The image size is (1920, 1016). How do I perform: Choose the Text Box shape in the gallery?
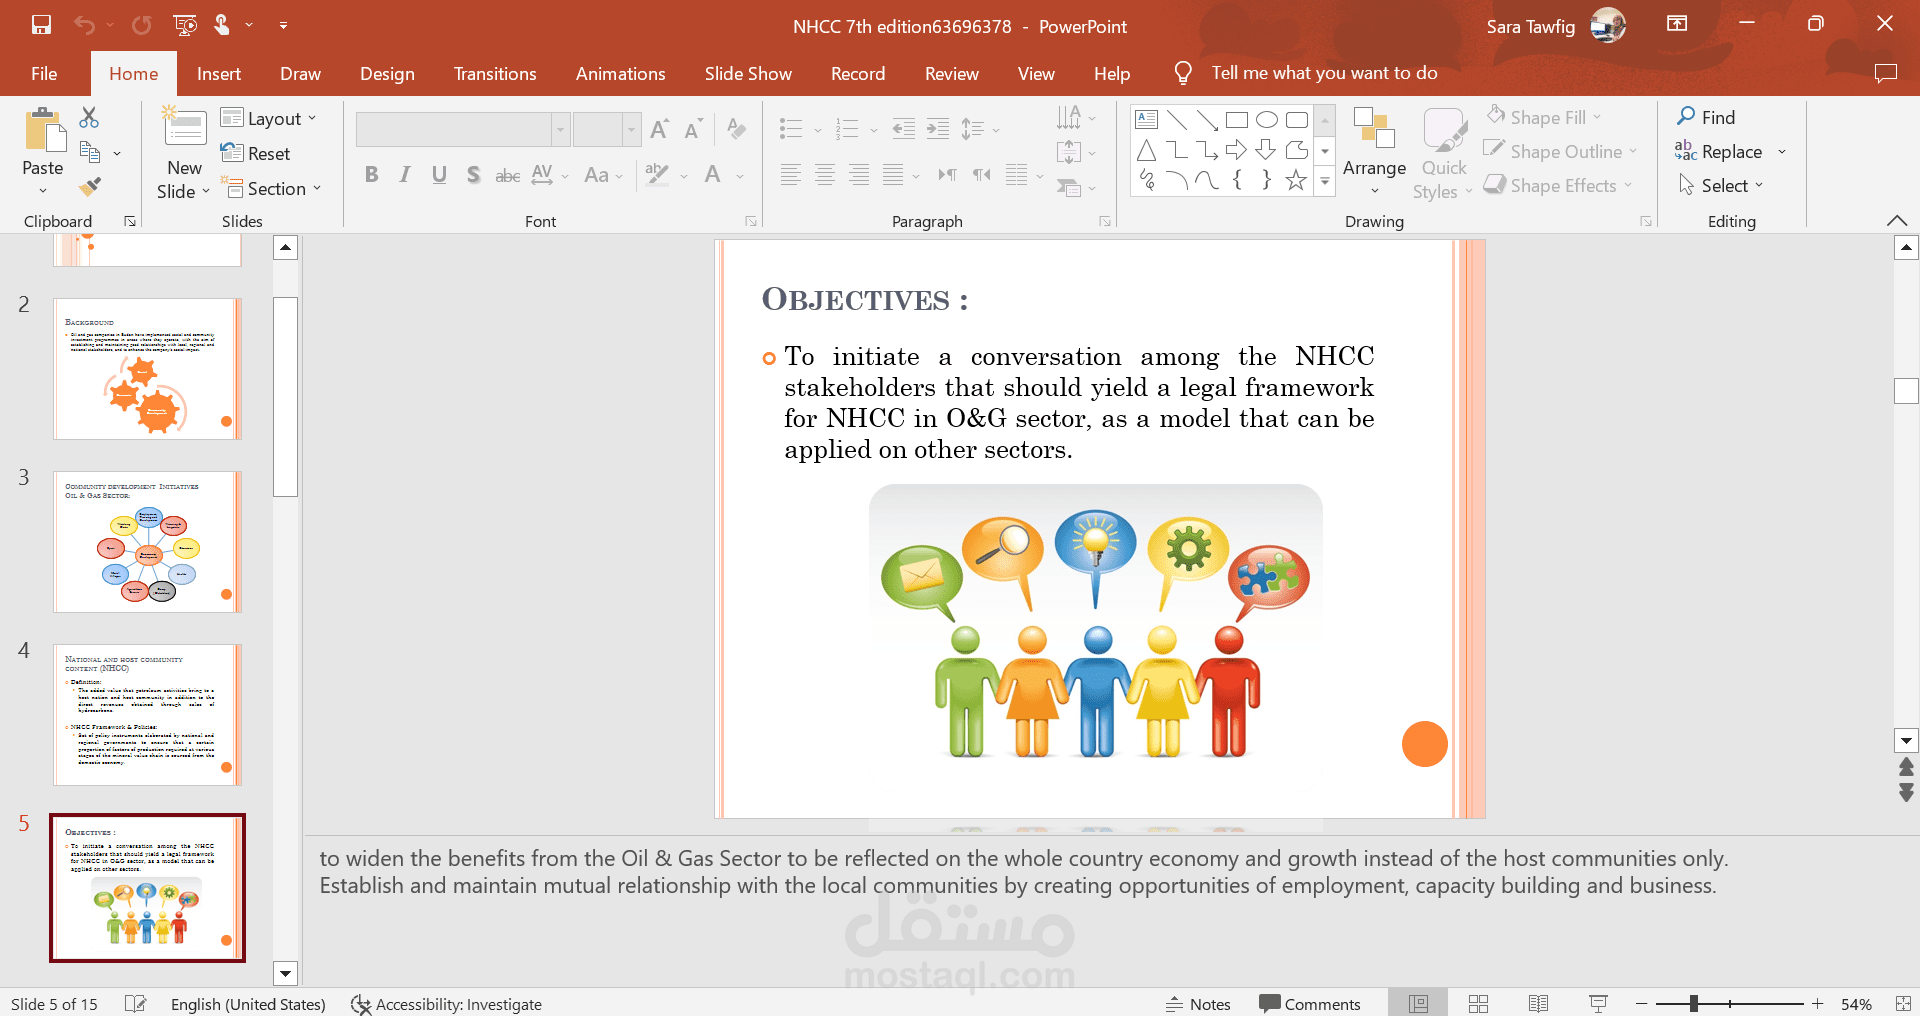coord(1147,120)
